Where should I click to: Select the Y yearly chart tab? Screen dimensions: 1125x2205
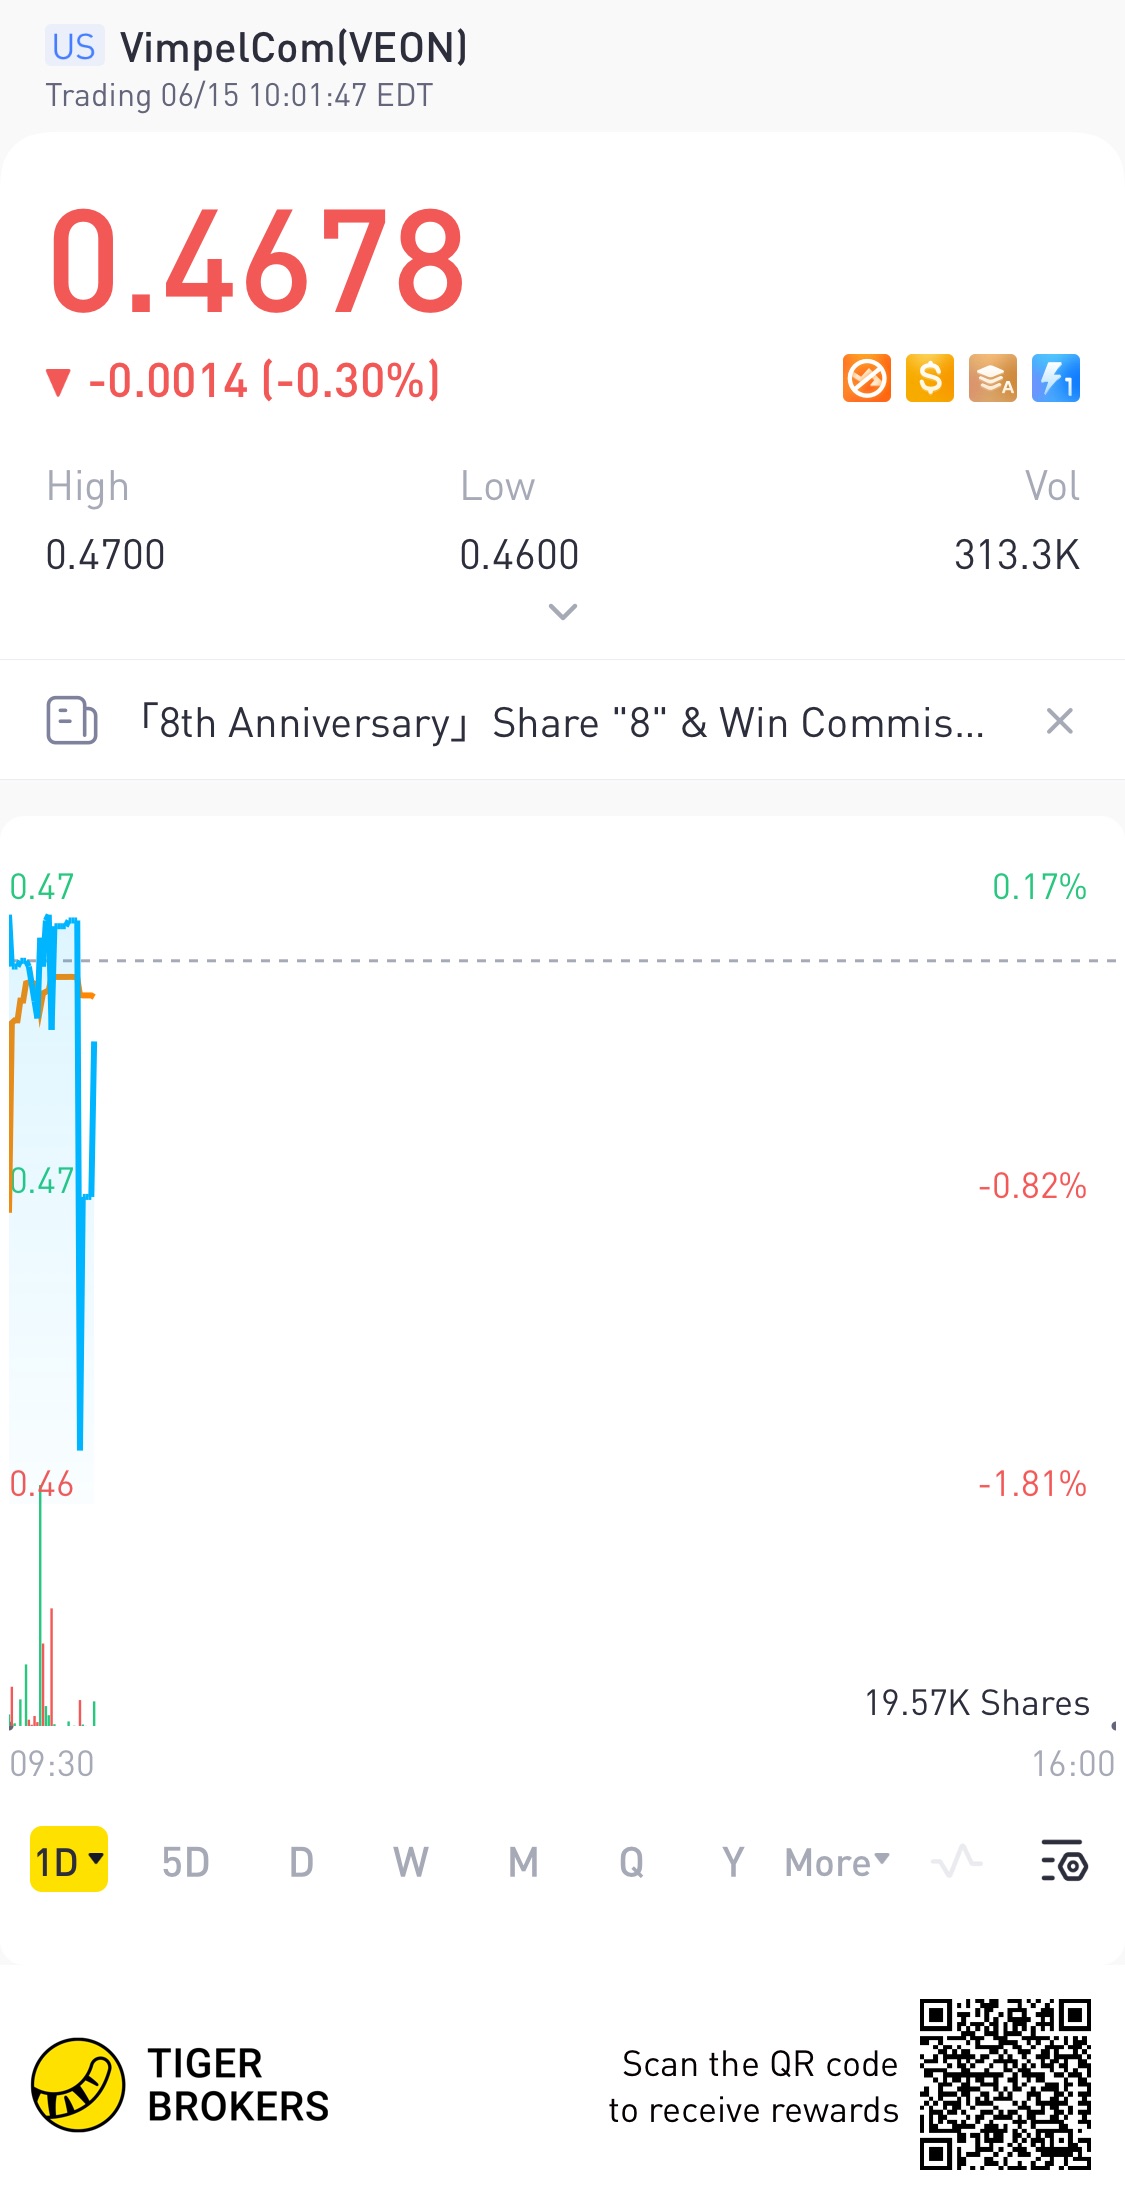click(x=733, y=1862)
